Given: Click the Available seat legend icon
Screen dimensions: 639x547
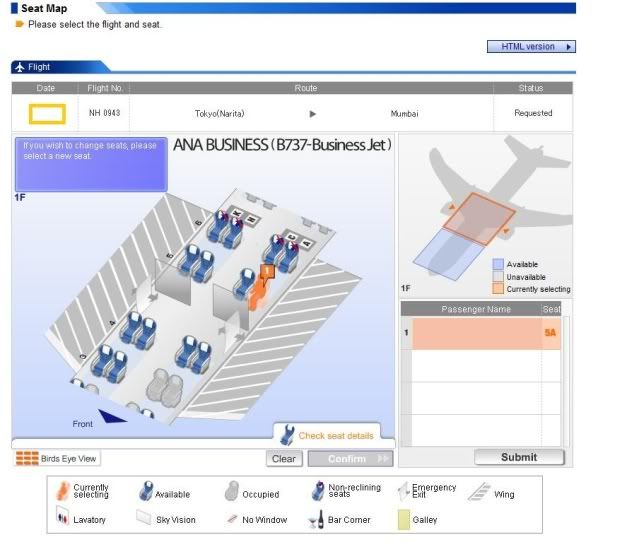Looking at the screenshot, I should [x=145, y=491].
